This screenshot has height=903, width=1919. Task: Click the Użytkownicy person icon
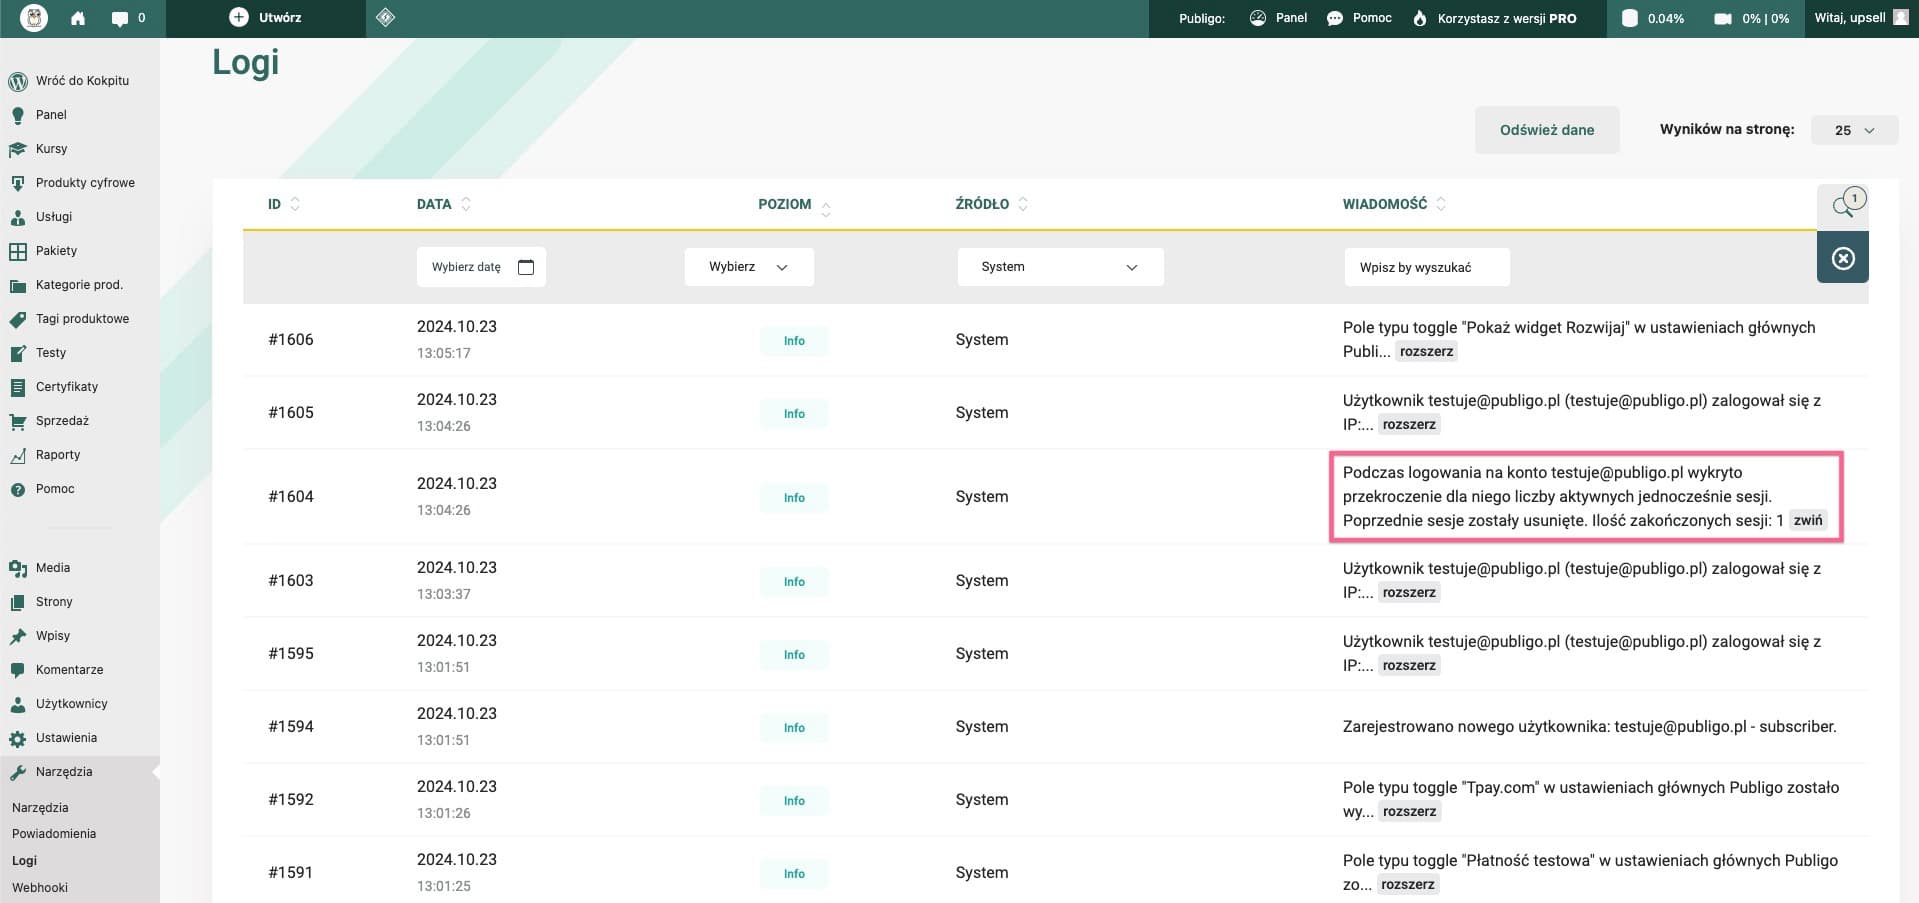[x=17, y=705]
